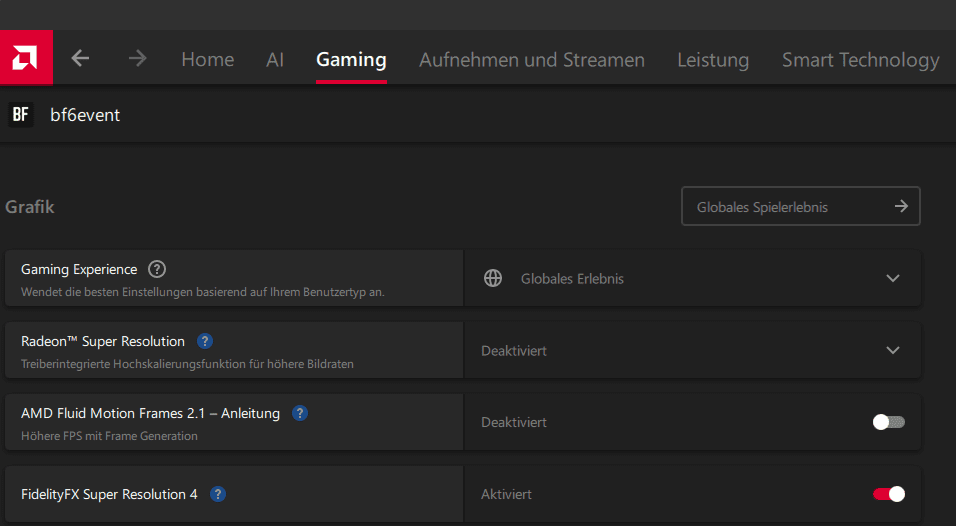Switch to the AI tab
Screen dimensions: 956x526
tap(275, 60)
